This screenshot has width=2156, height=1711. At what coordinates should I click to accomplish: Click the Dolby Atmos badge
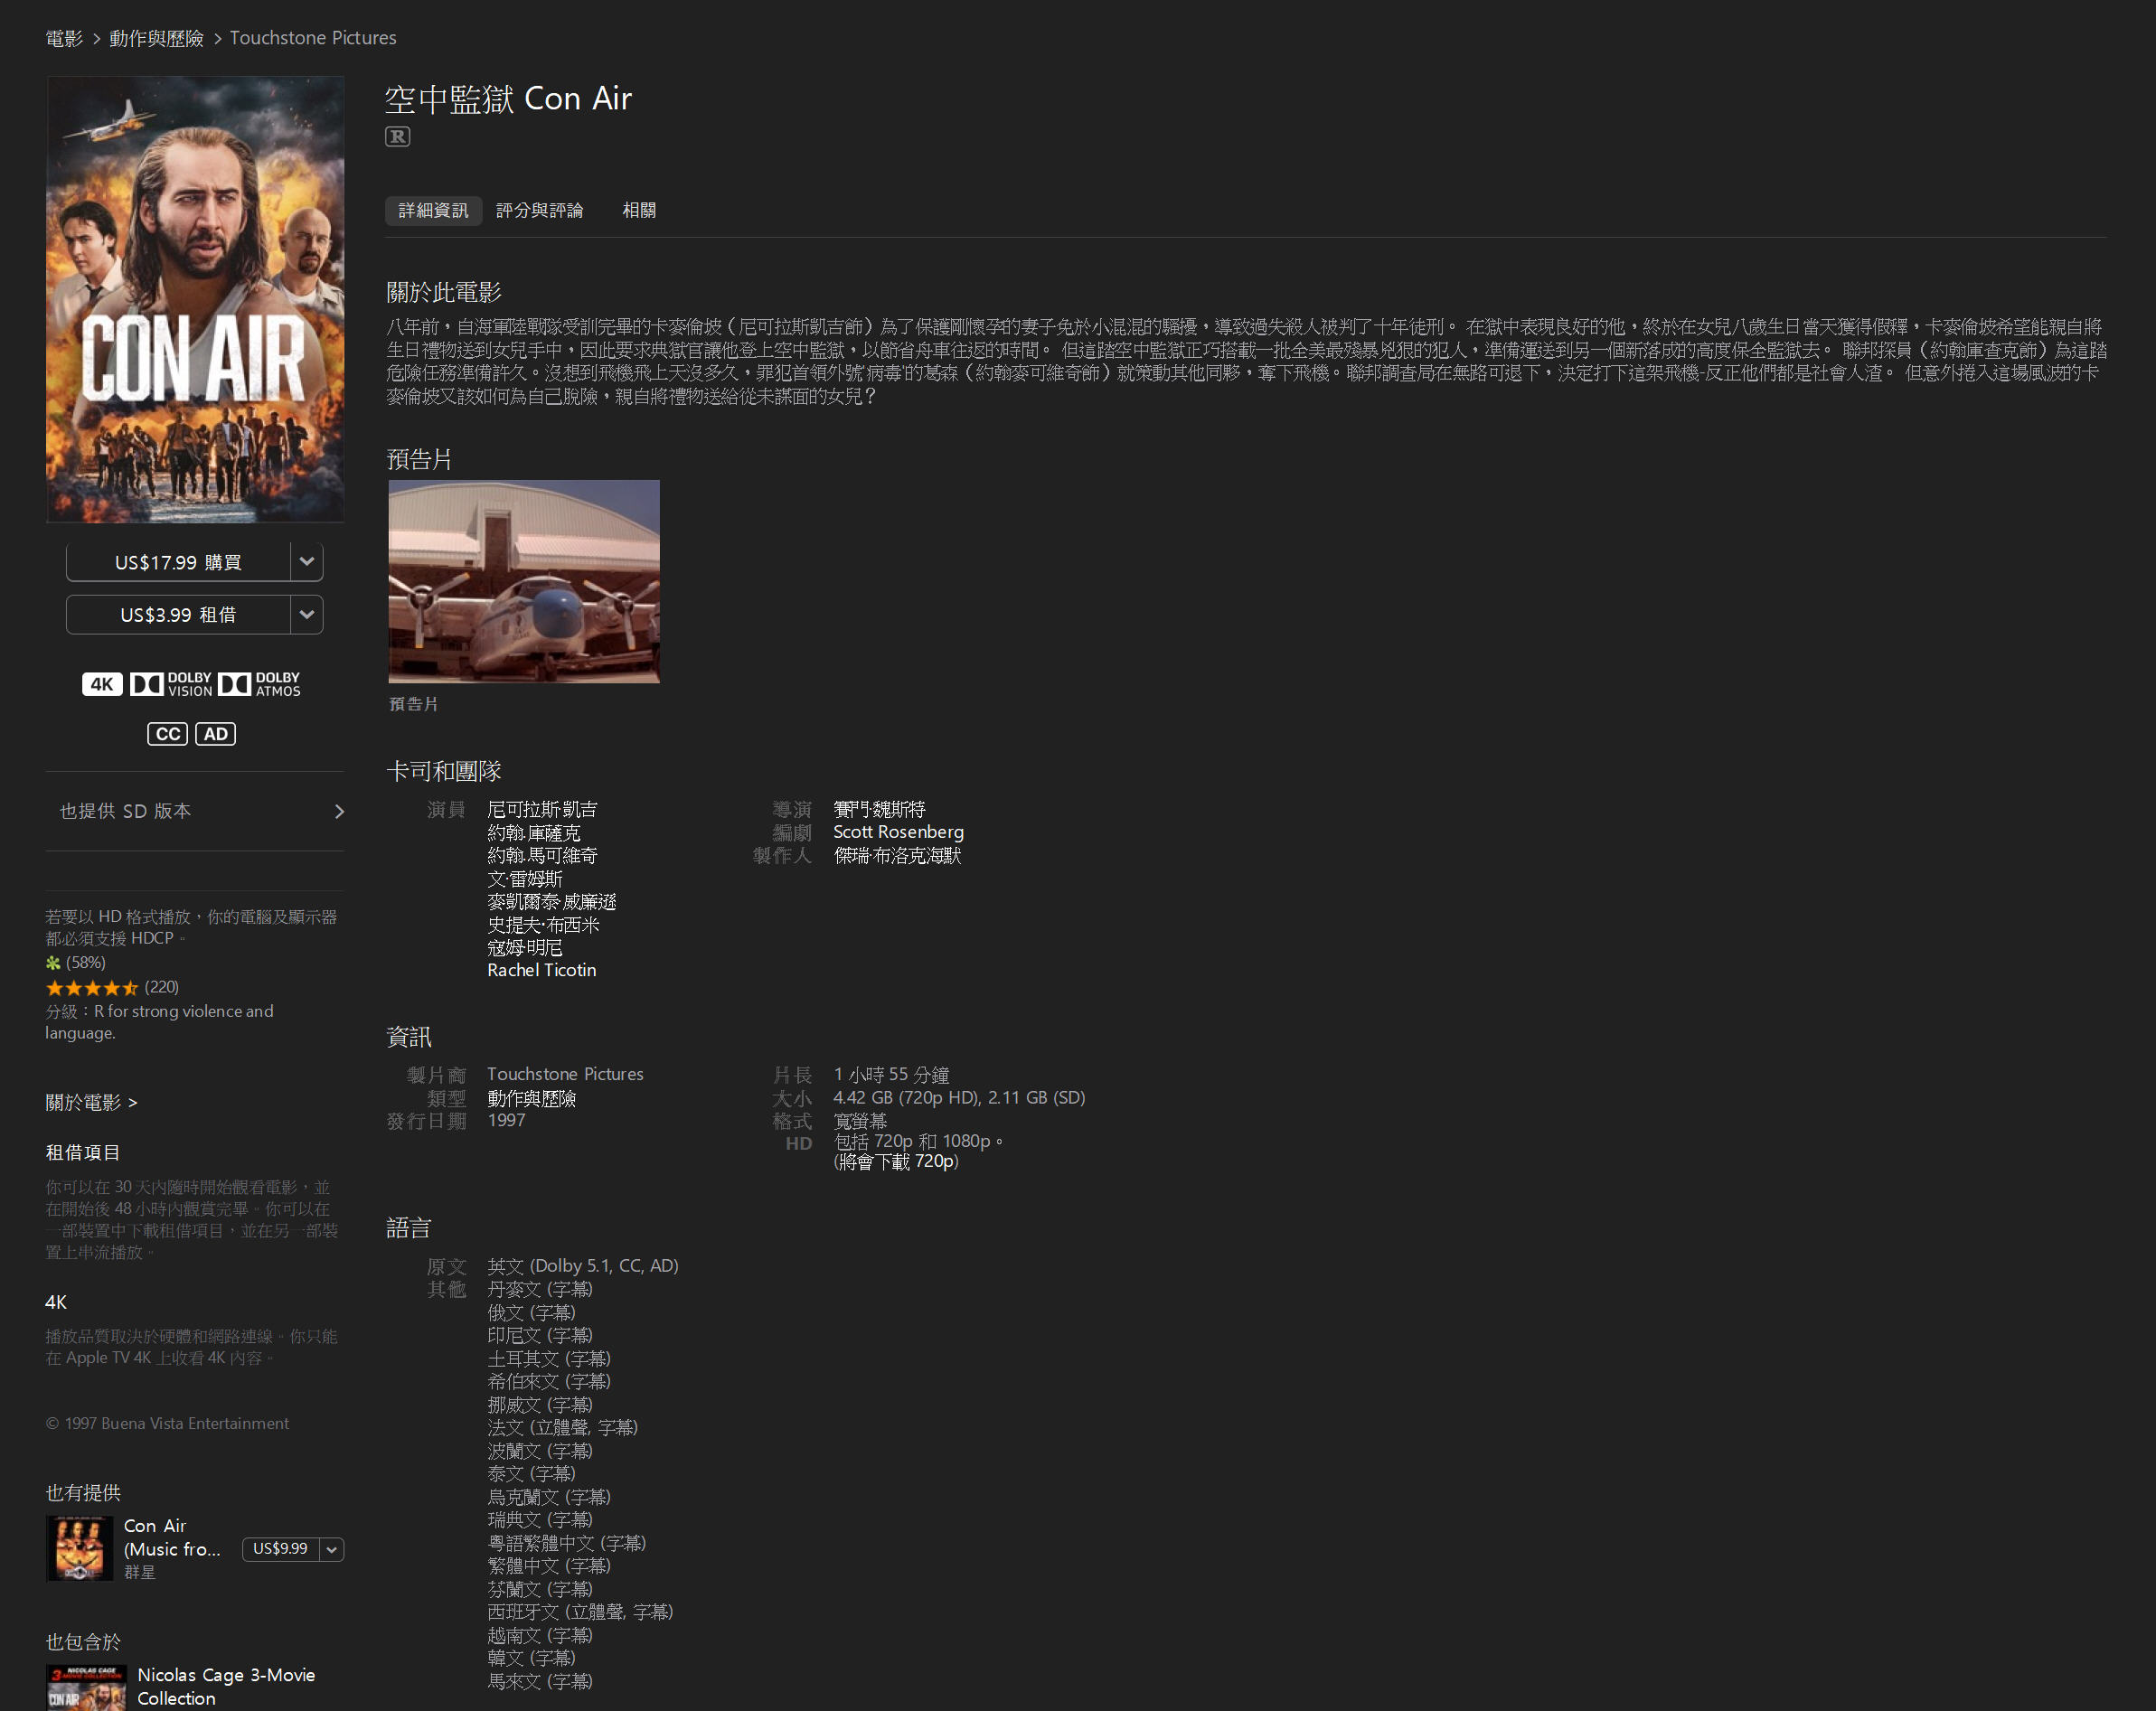tap(259, 684)
